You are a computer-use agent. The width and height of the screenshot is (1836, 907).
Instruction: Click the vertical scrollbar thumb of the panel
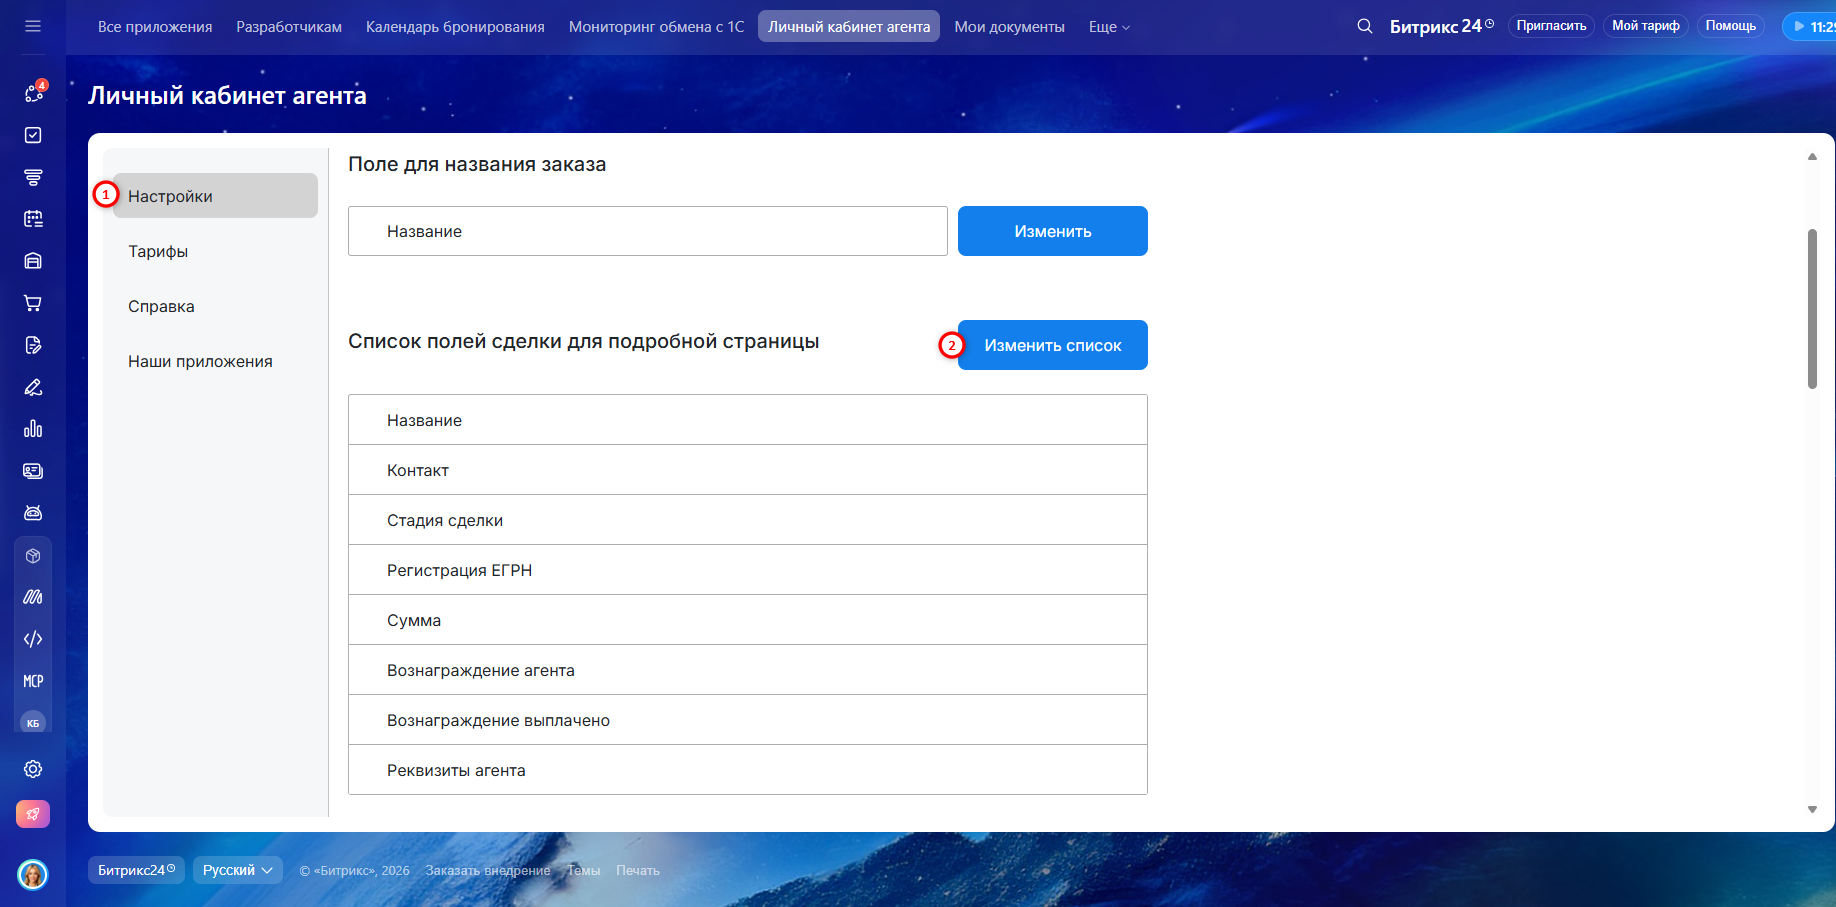[1812, 309]
